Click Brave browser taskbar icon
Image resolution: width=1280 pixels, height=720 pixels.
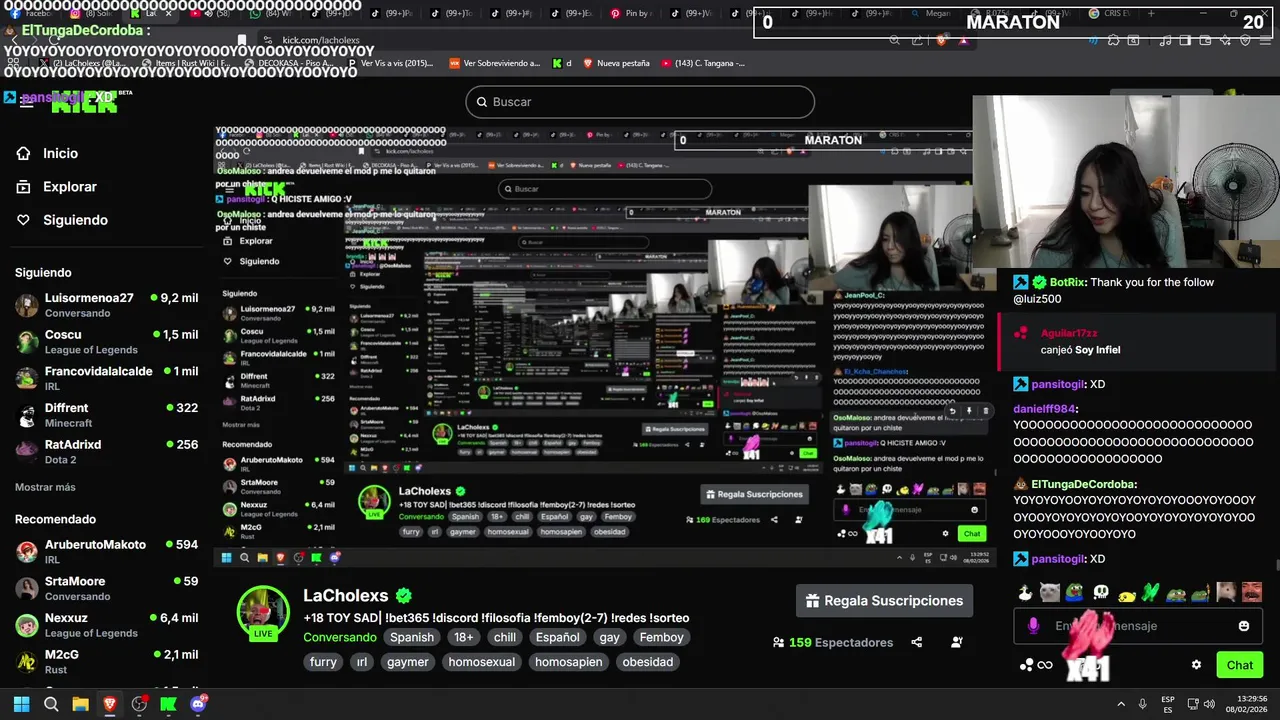click(x=110, y=704)
